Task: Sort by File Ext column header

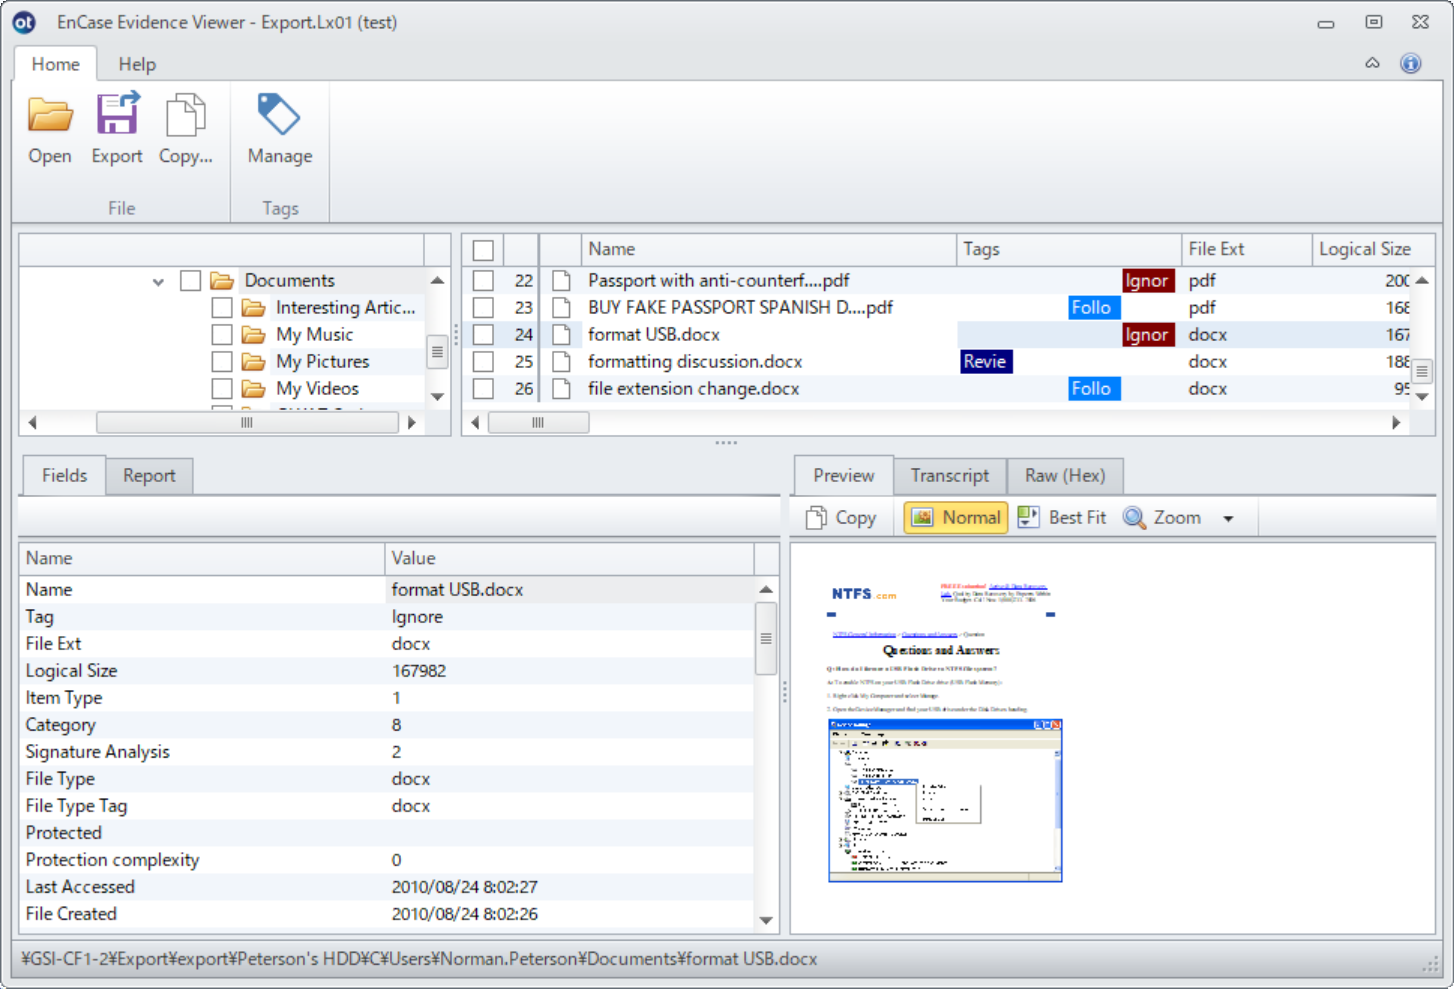Action: tap(1246, 249)
